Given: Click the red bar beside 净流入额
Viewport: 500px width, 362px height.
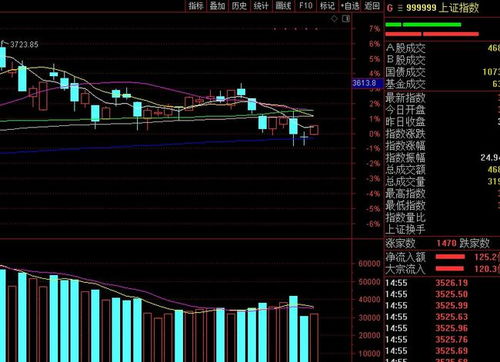Looking at the screenshot, I should [x=450, y=257].
